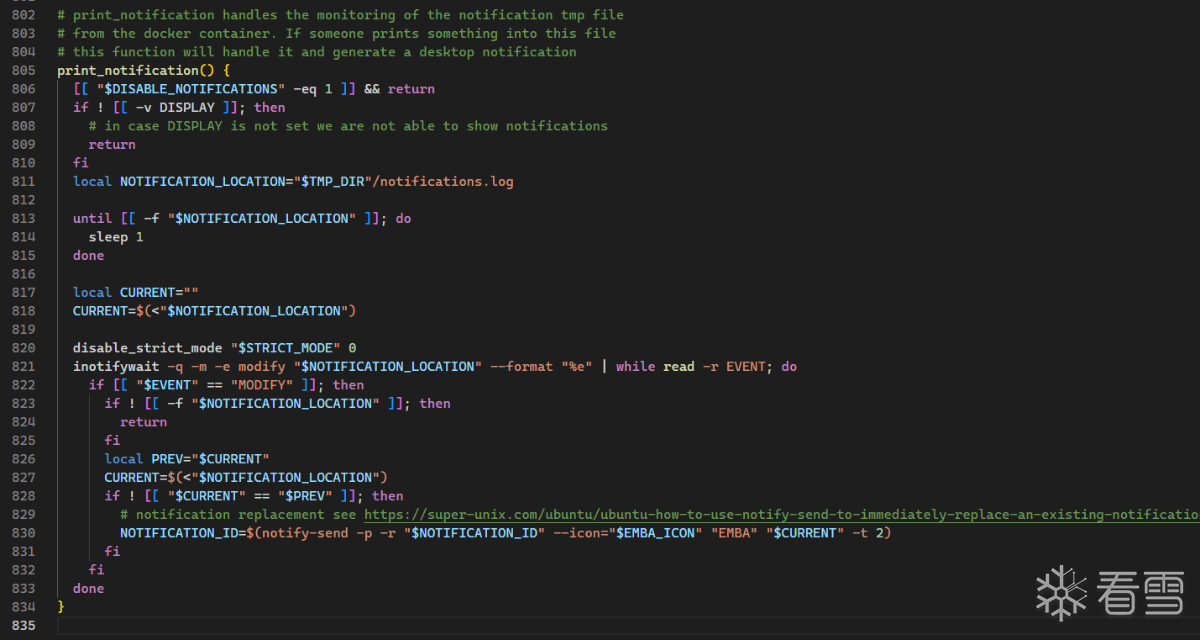Screen dimensions: 1200x640
Task: Click the 看雪 watermark text
Action: click(1139, 593)
